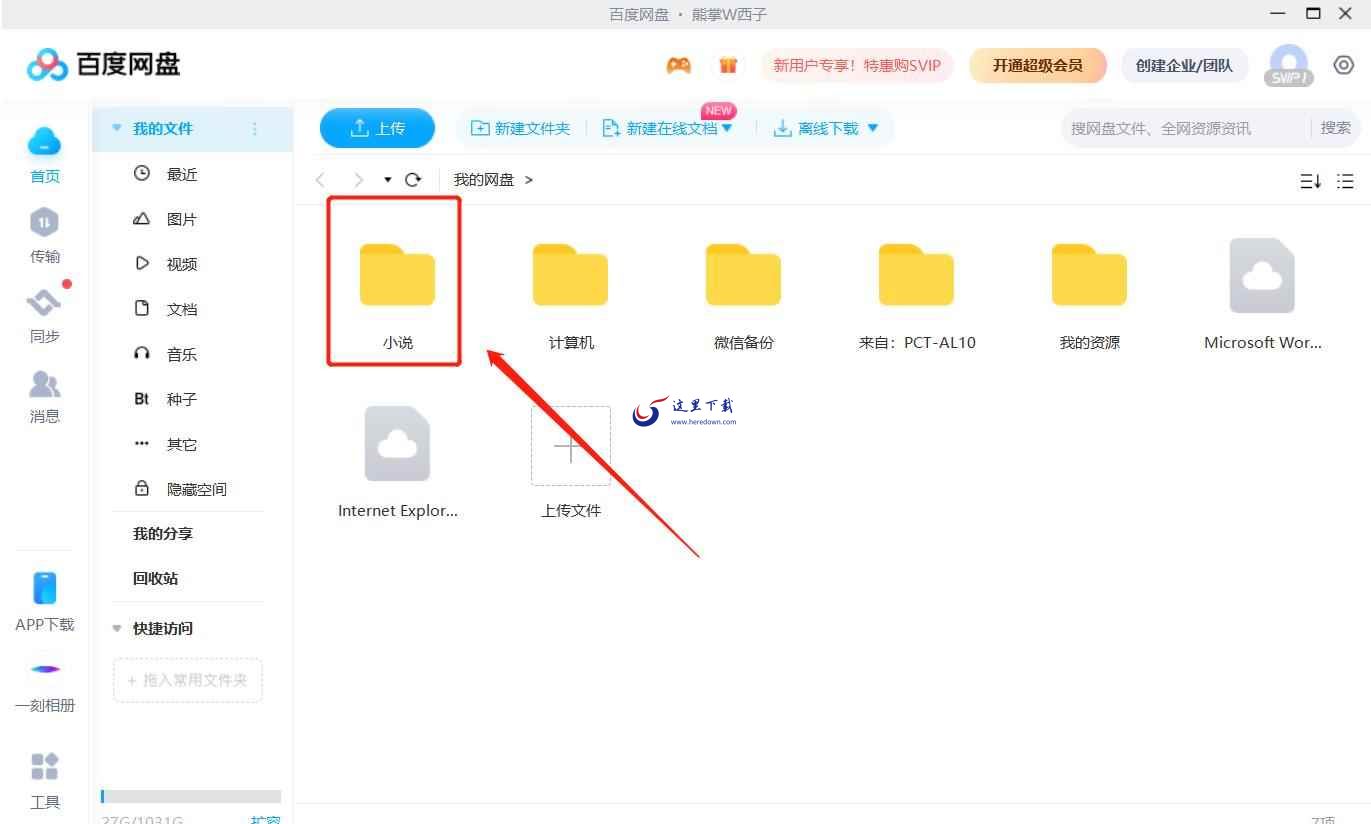The height and width of the screenshot is (824, 1371).
Task: Open 一刻相册 album shortcut
Action: (45, 687)
